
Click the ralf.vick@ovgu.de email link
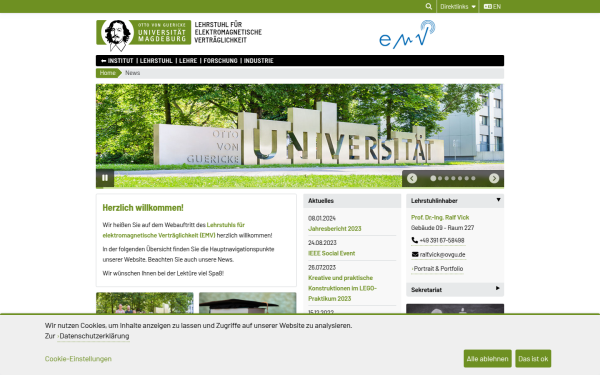coord(438,254)
